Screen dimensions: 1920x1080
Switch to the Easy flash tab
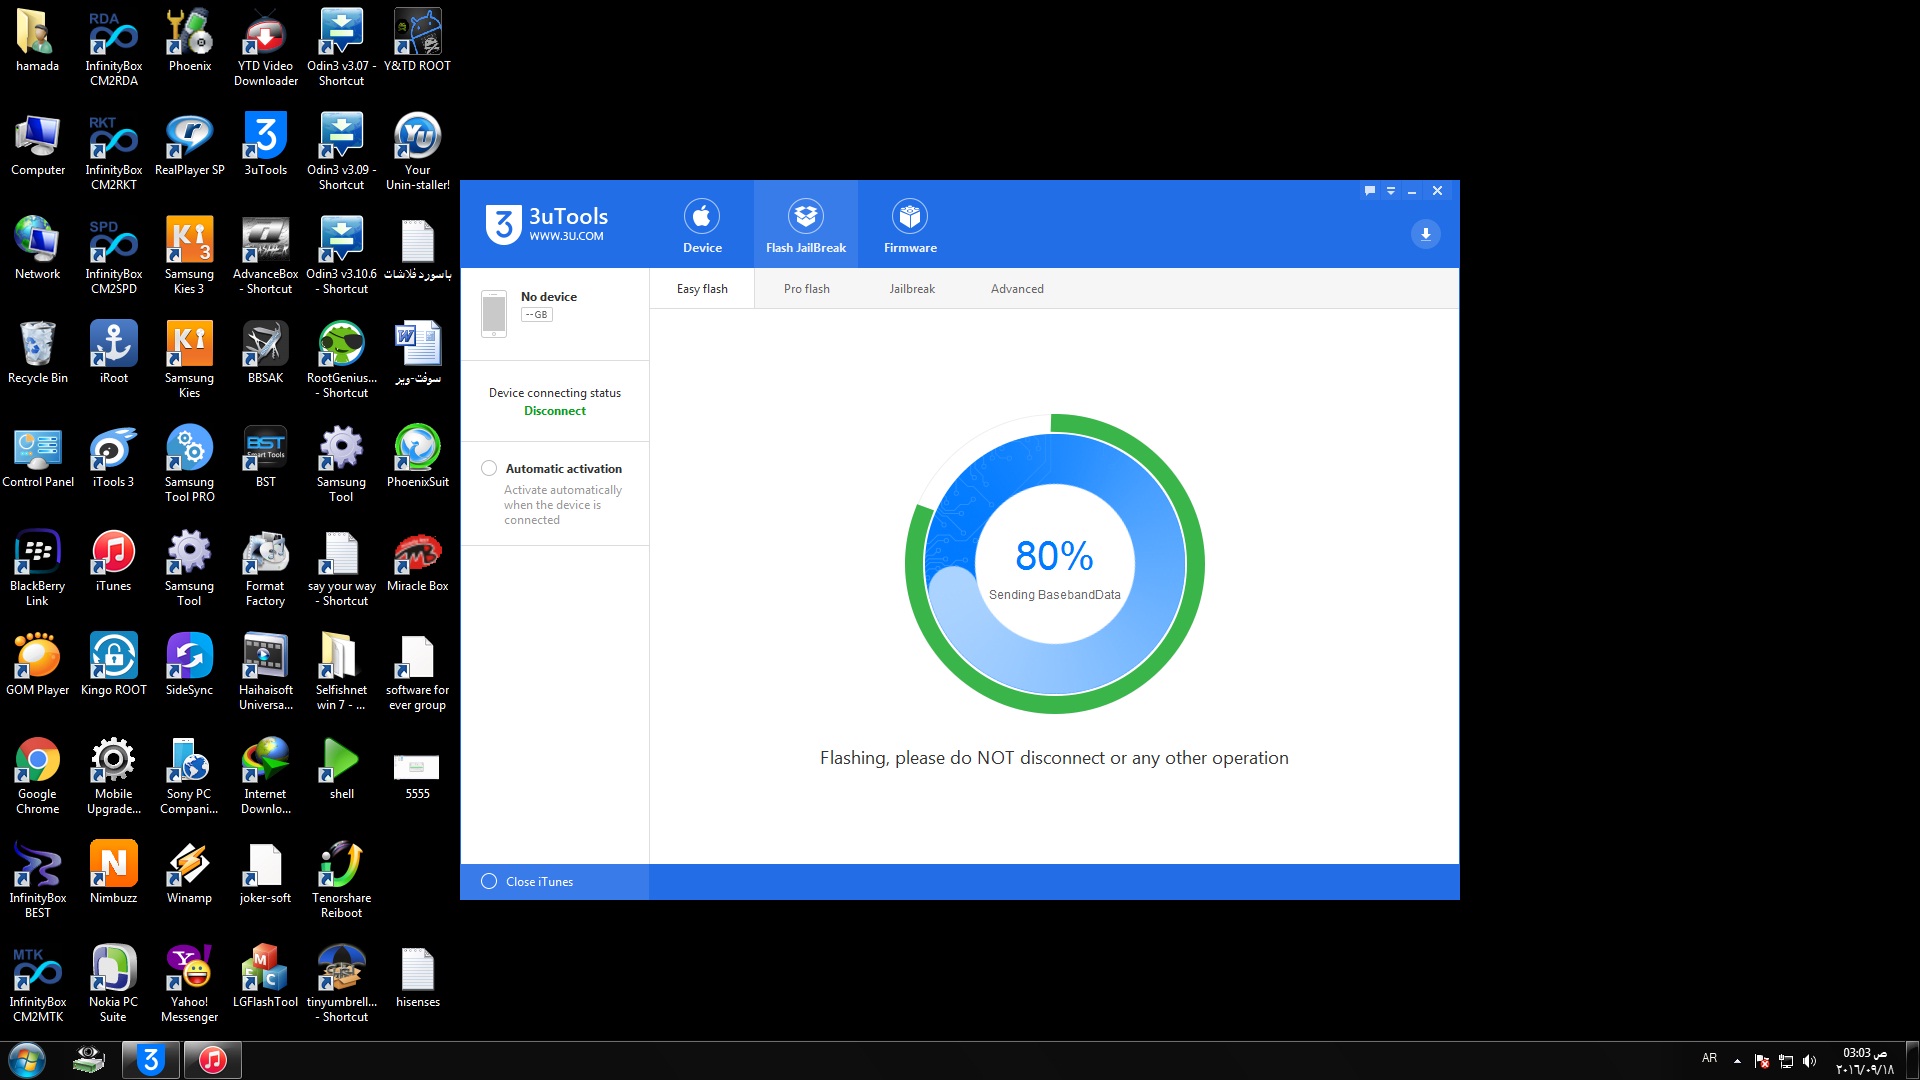click(x=702, y=289)
